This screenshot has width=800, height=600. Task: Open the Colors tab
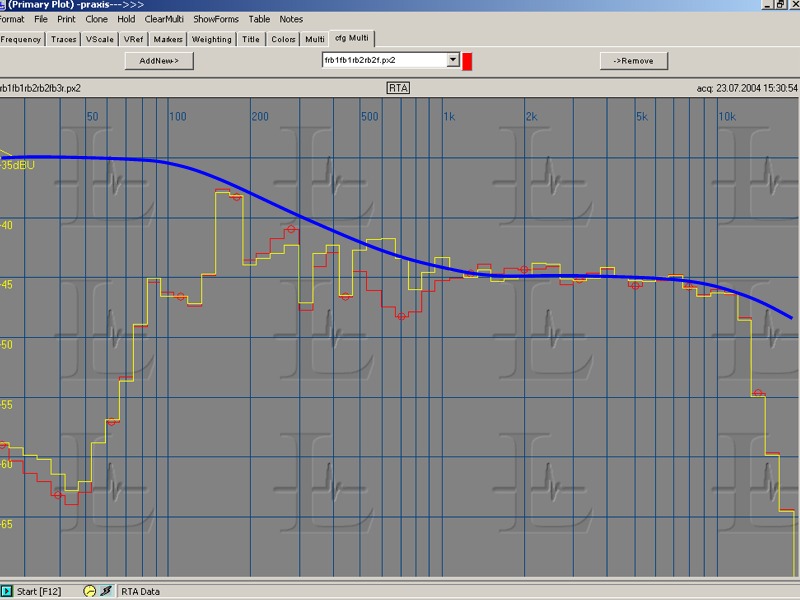[283, 39]
